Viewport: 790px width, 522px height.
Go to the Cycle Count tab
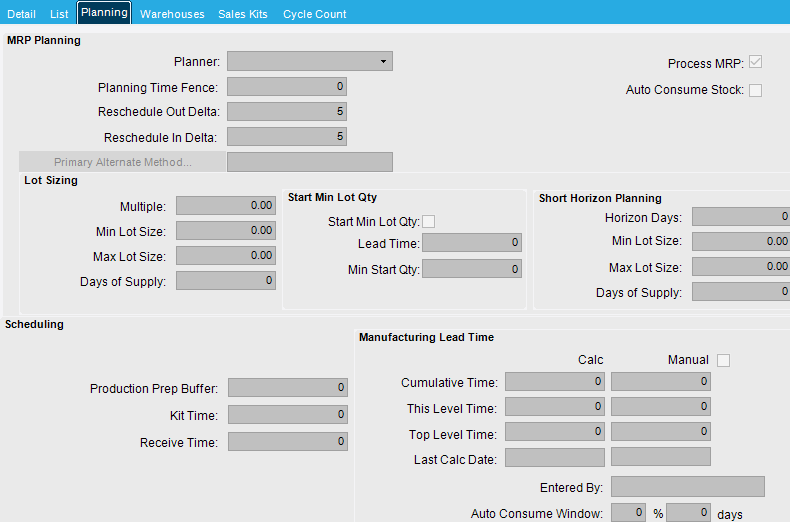point(314,14)
